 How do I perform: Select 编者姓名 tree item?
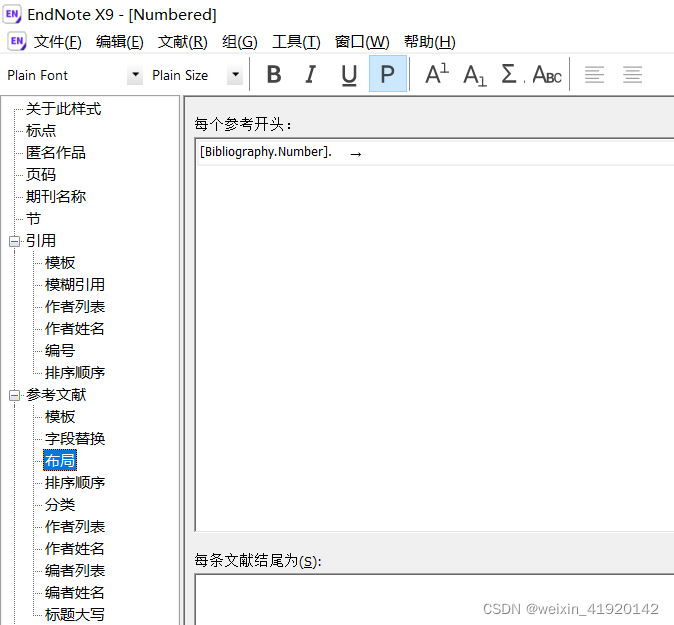pyautogui.click(x=75, y=593)
